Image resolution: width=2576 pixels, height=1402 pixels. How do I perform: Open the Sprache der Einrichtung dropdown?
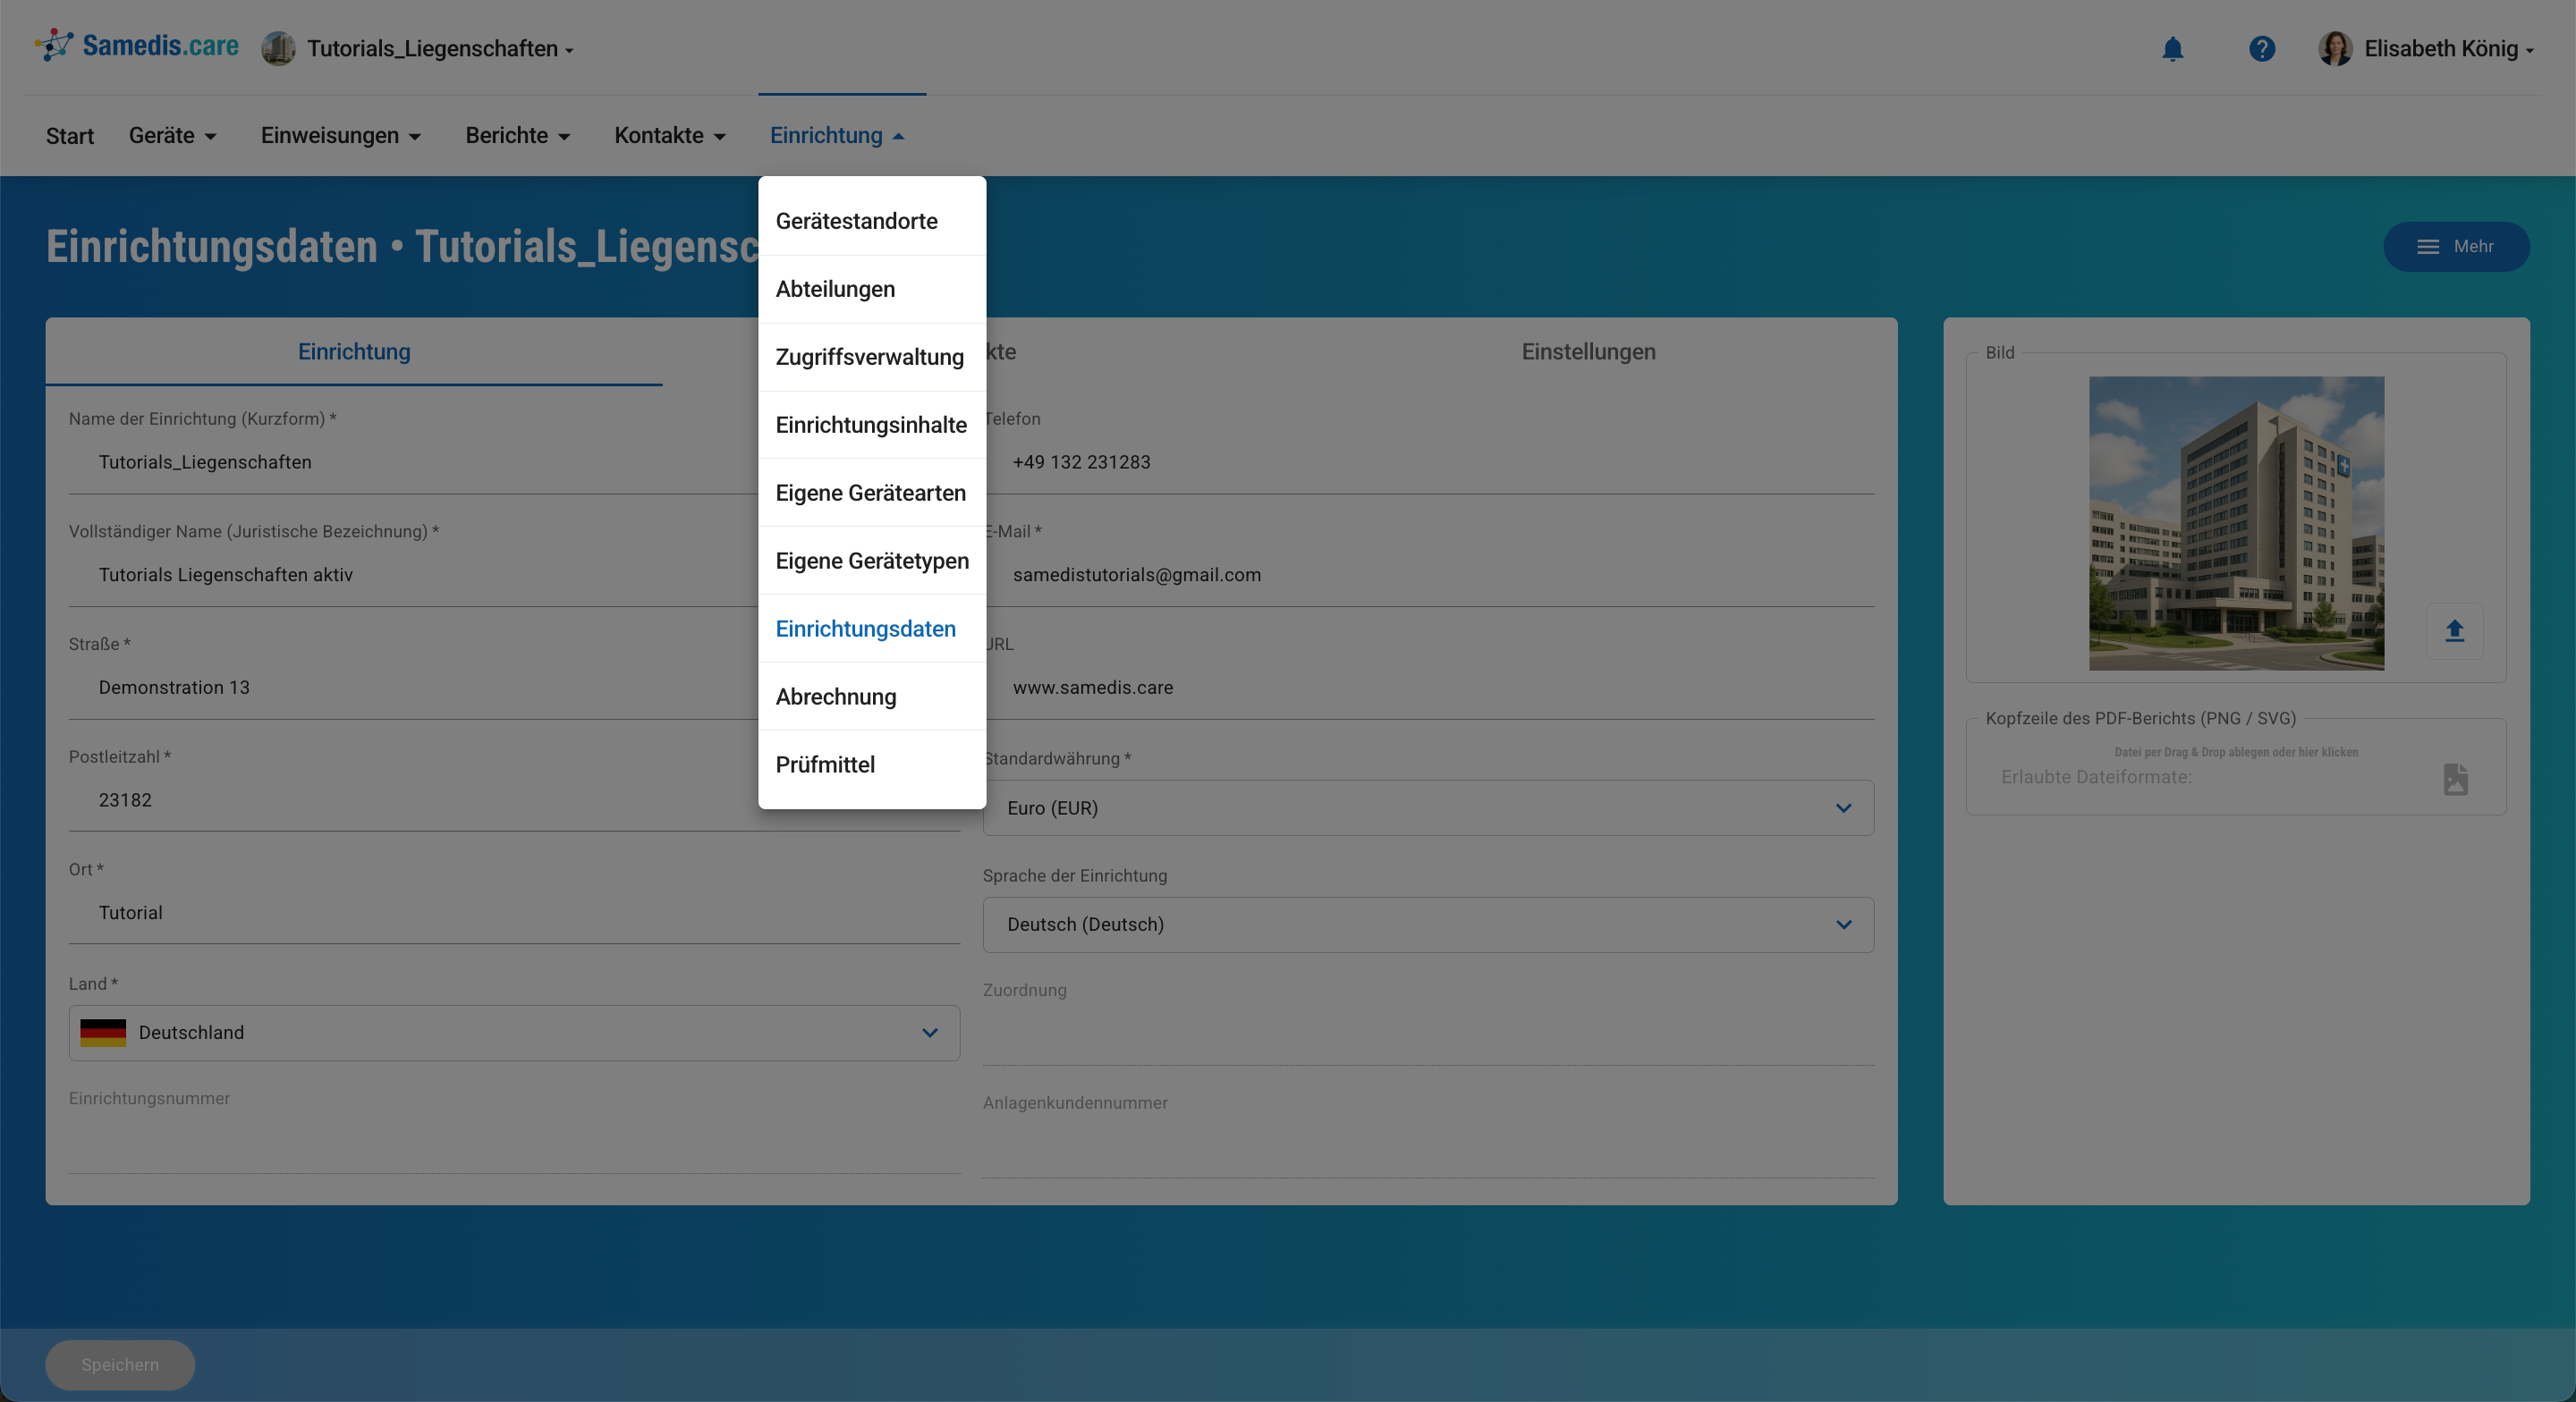coord(1427,925)
